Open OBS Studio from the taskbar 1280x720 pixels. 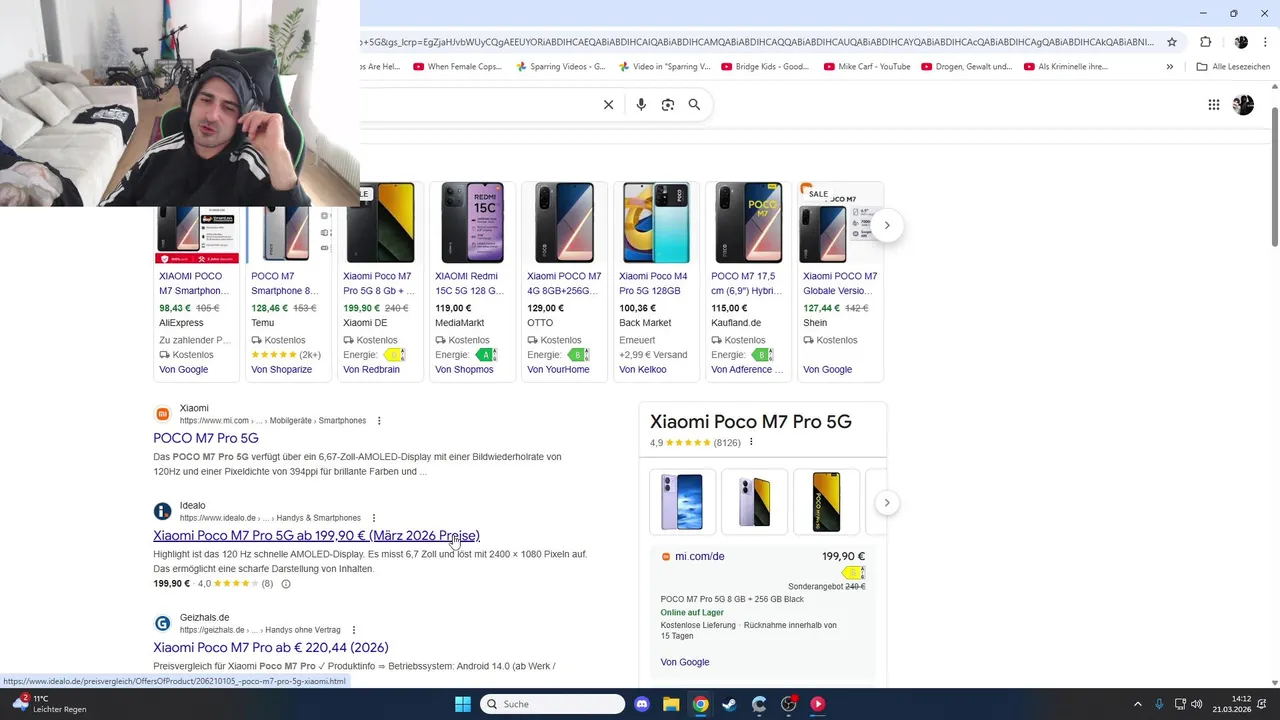click(x=788, y=704)
